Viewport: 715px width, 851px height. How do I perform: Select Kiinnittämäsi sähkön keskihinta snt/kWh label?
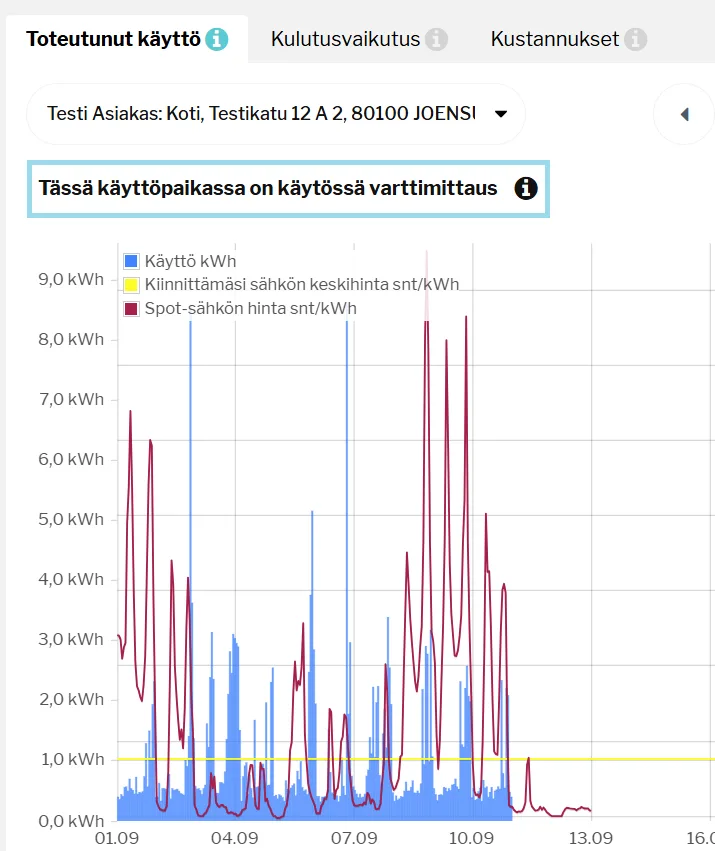[x=302, y=284]
